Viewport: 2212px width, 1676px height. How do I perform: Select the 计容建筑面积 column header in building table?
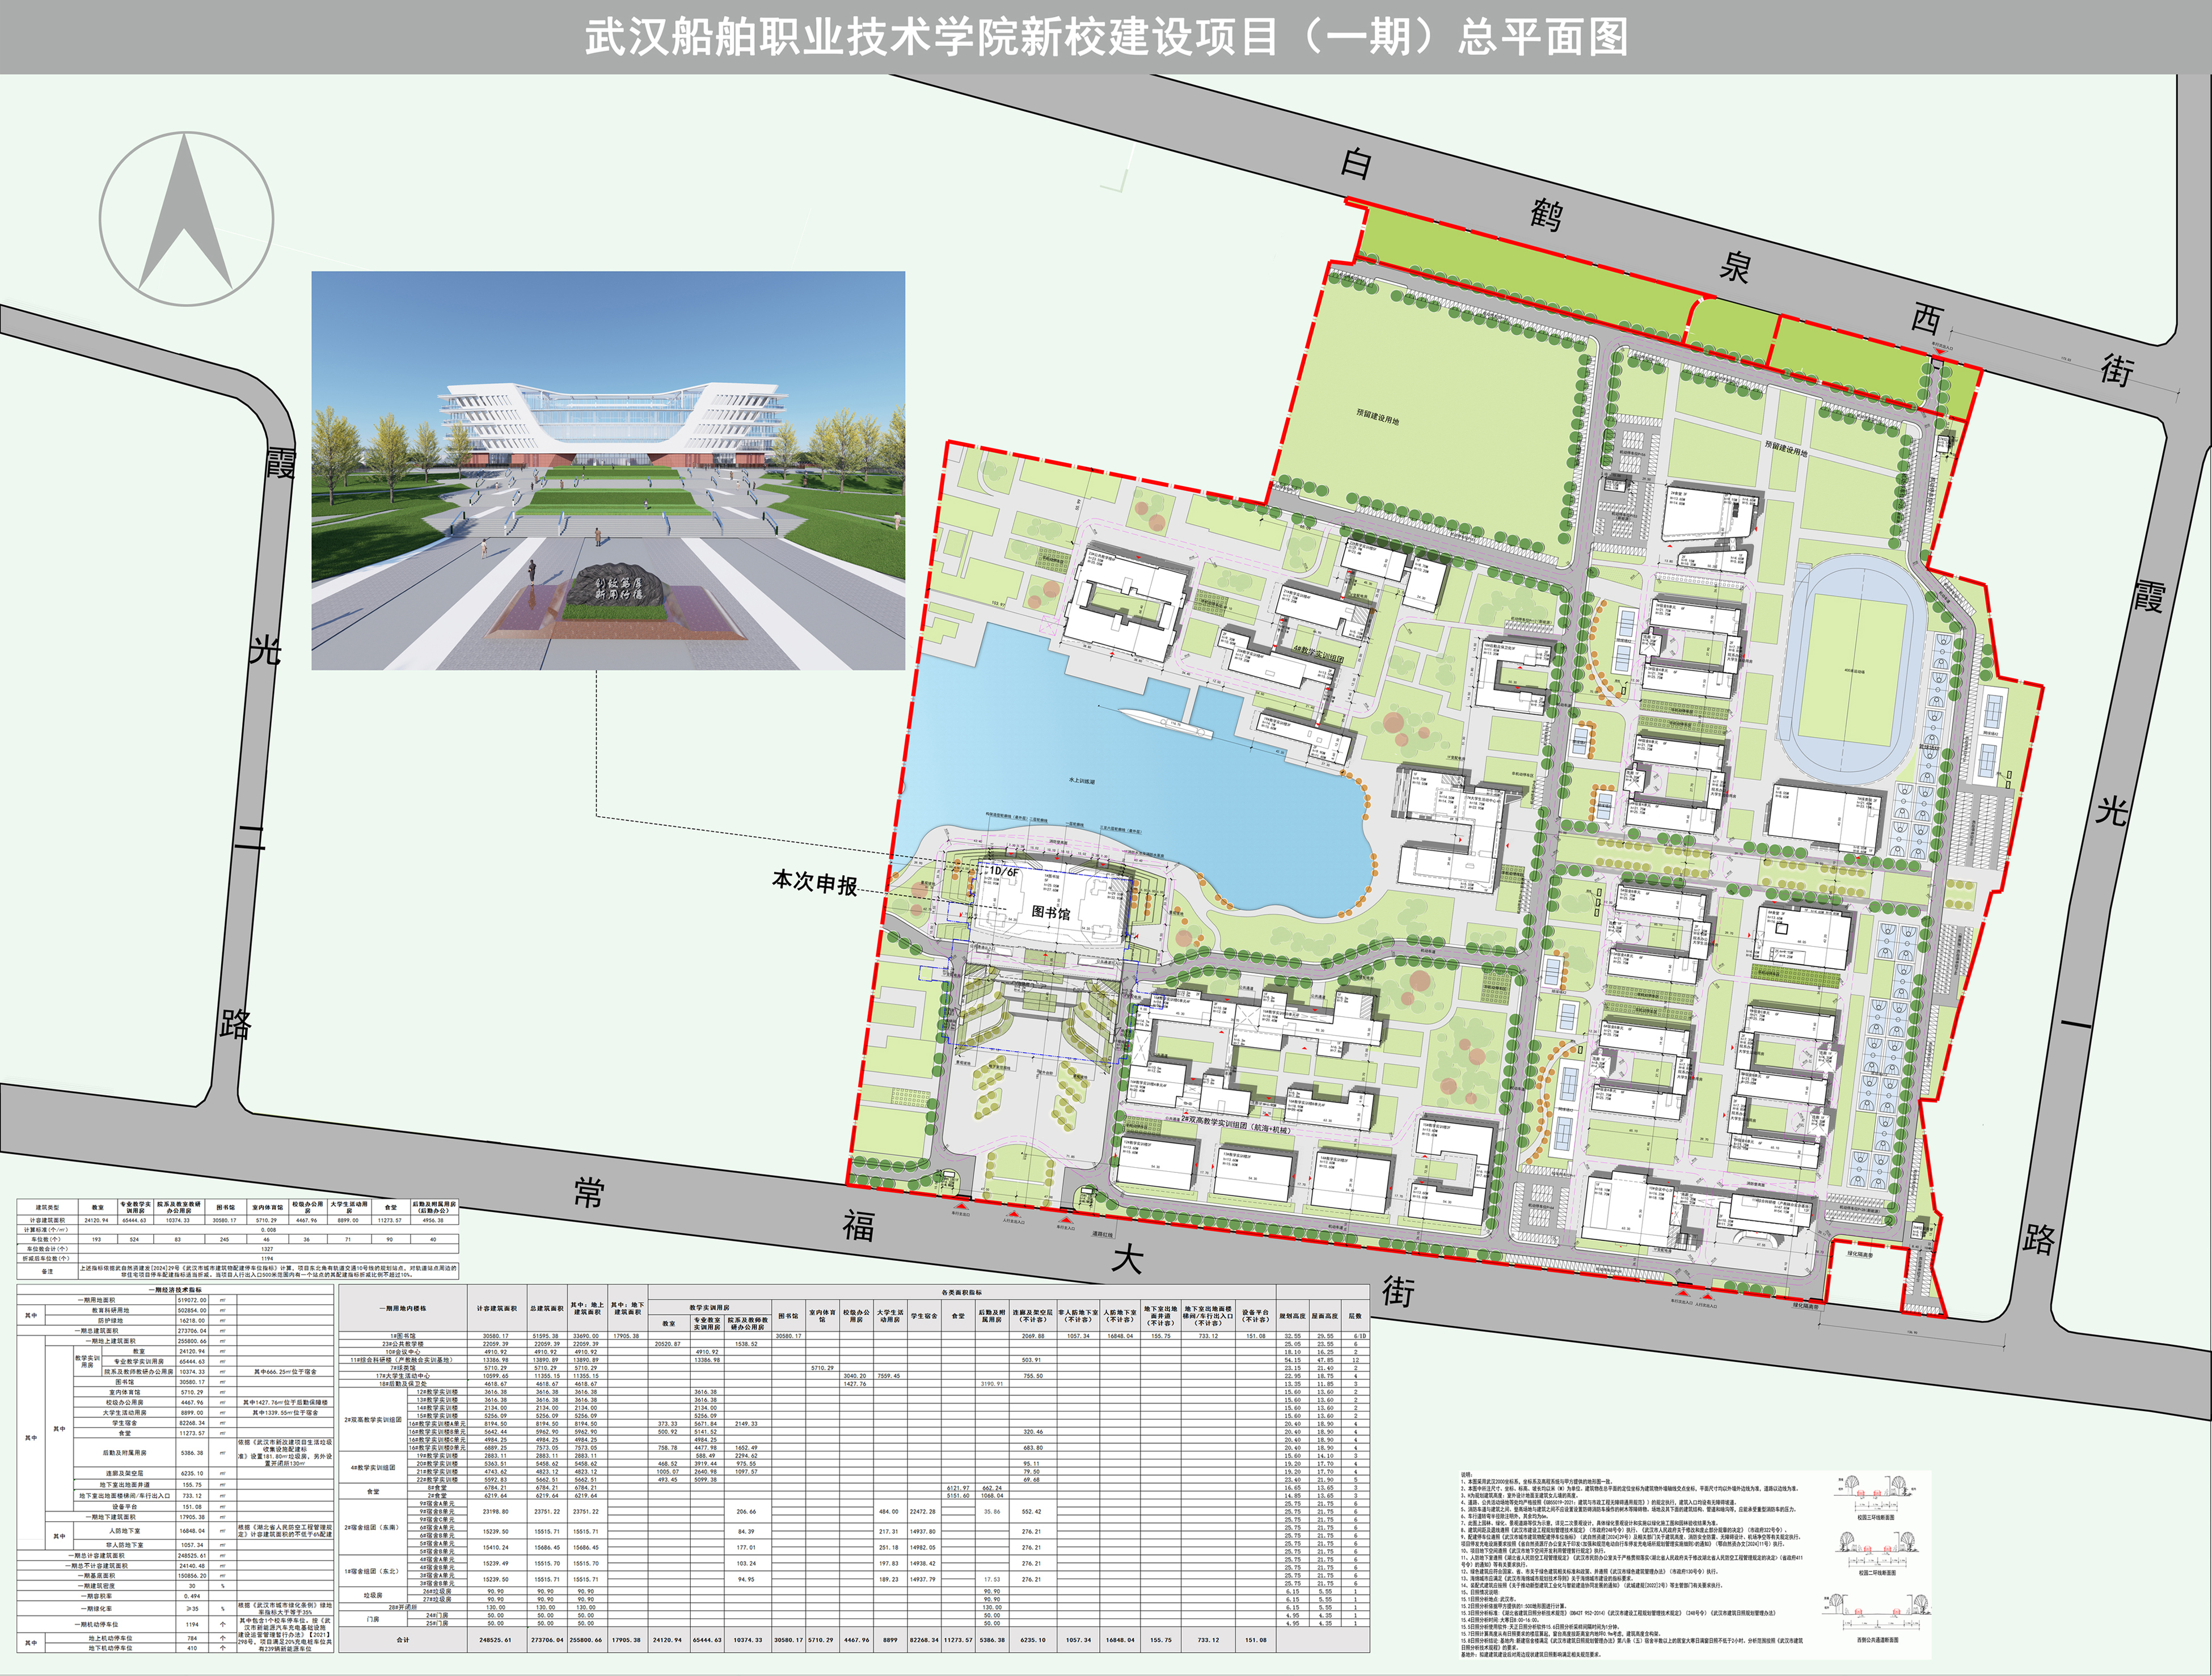pos(496,1309)
